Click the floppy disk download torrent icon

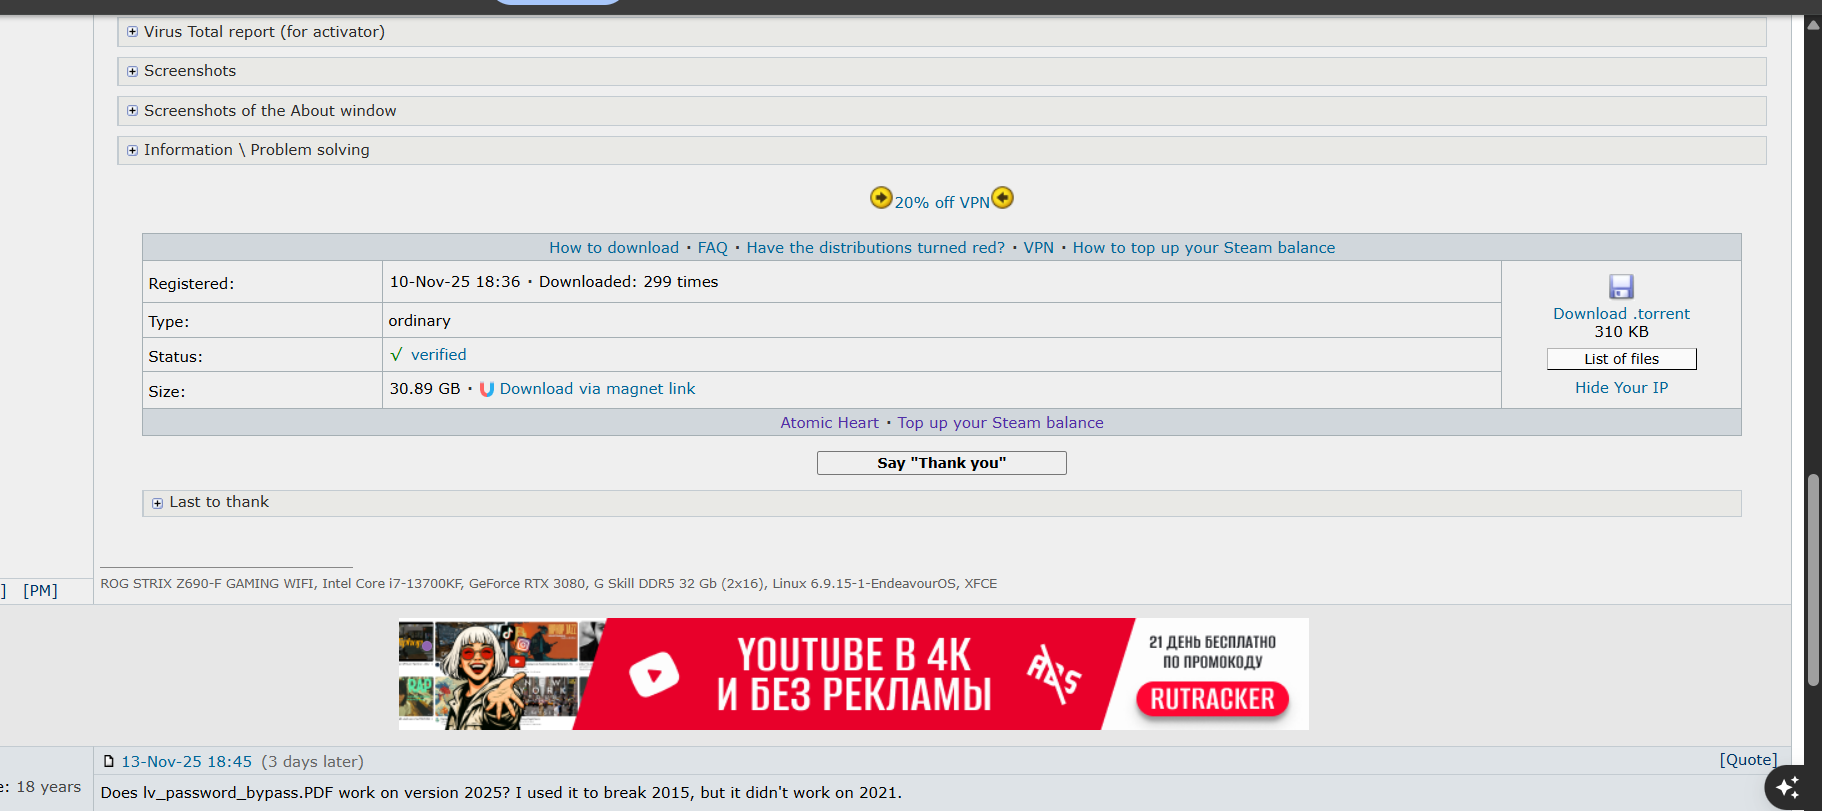click(1621, 287)
